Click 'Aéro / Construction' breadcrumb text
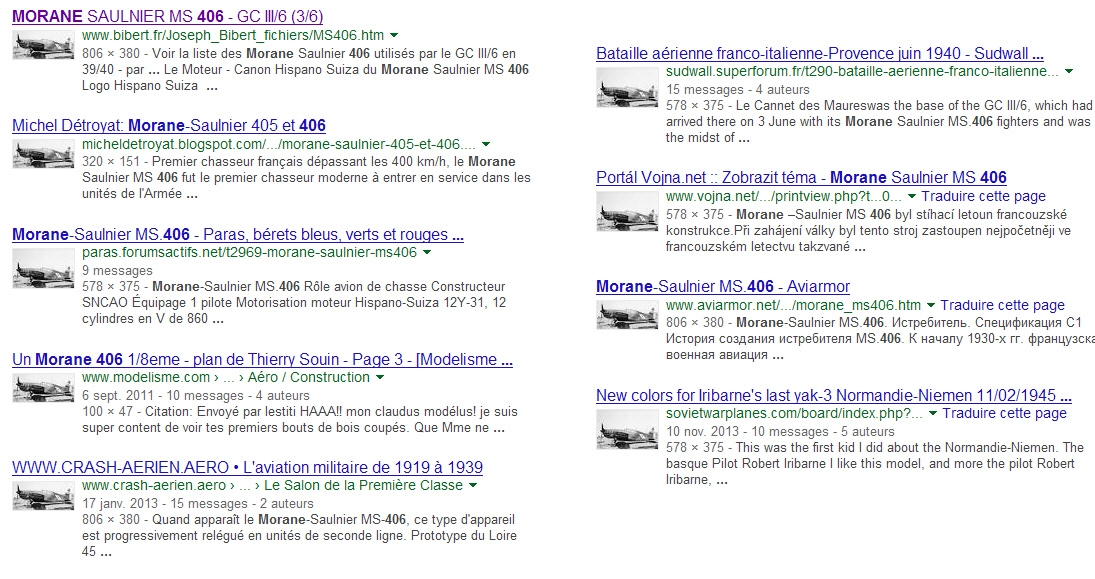This screenshot has width=1095, height=579. pyautogui.click(x=309, y=377)
